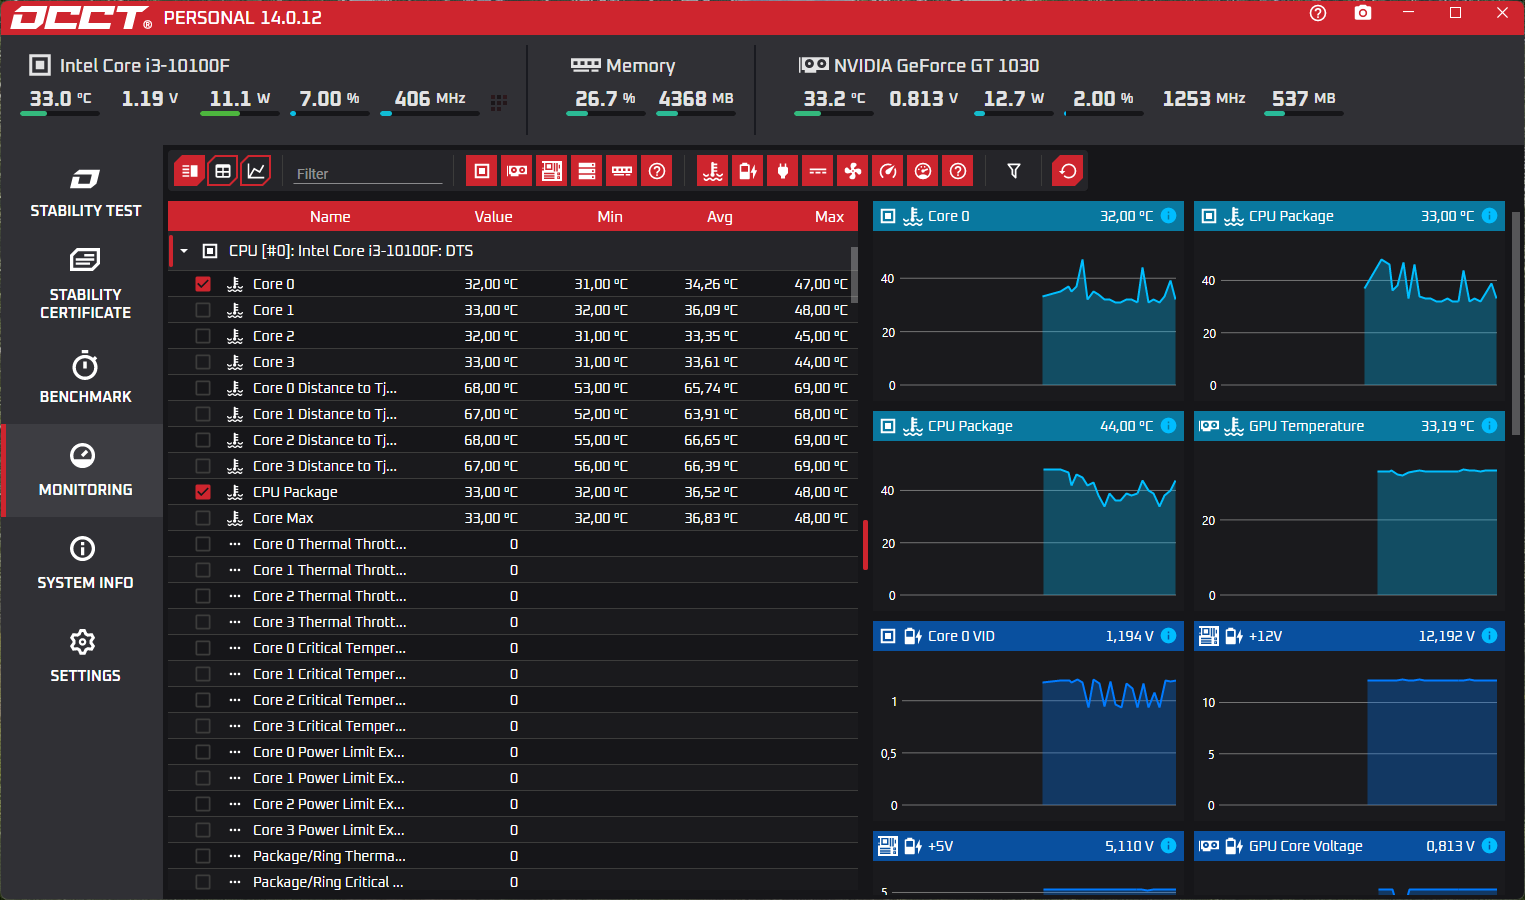Toggle the voltage sensor filter icon

[747, 171]
